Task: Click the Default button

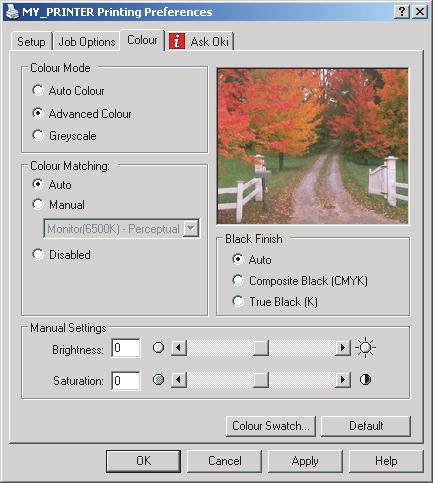Action: click(x=366, y=426)
